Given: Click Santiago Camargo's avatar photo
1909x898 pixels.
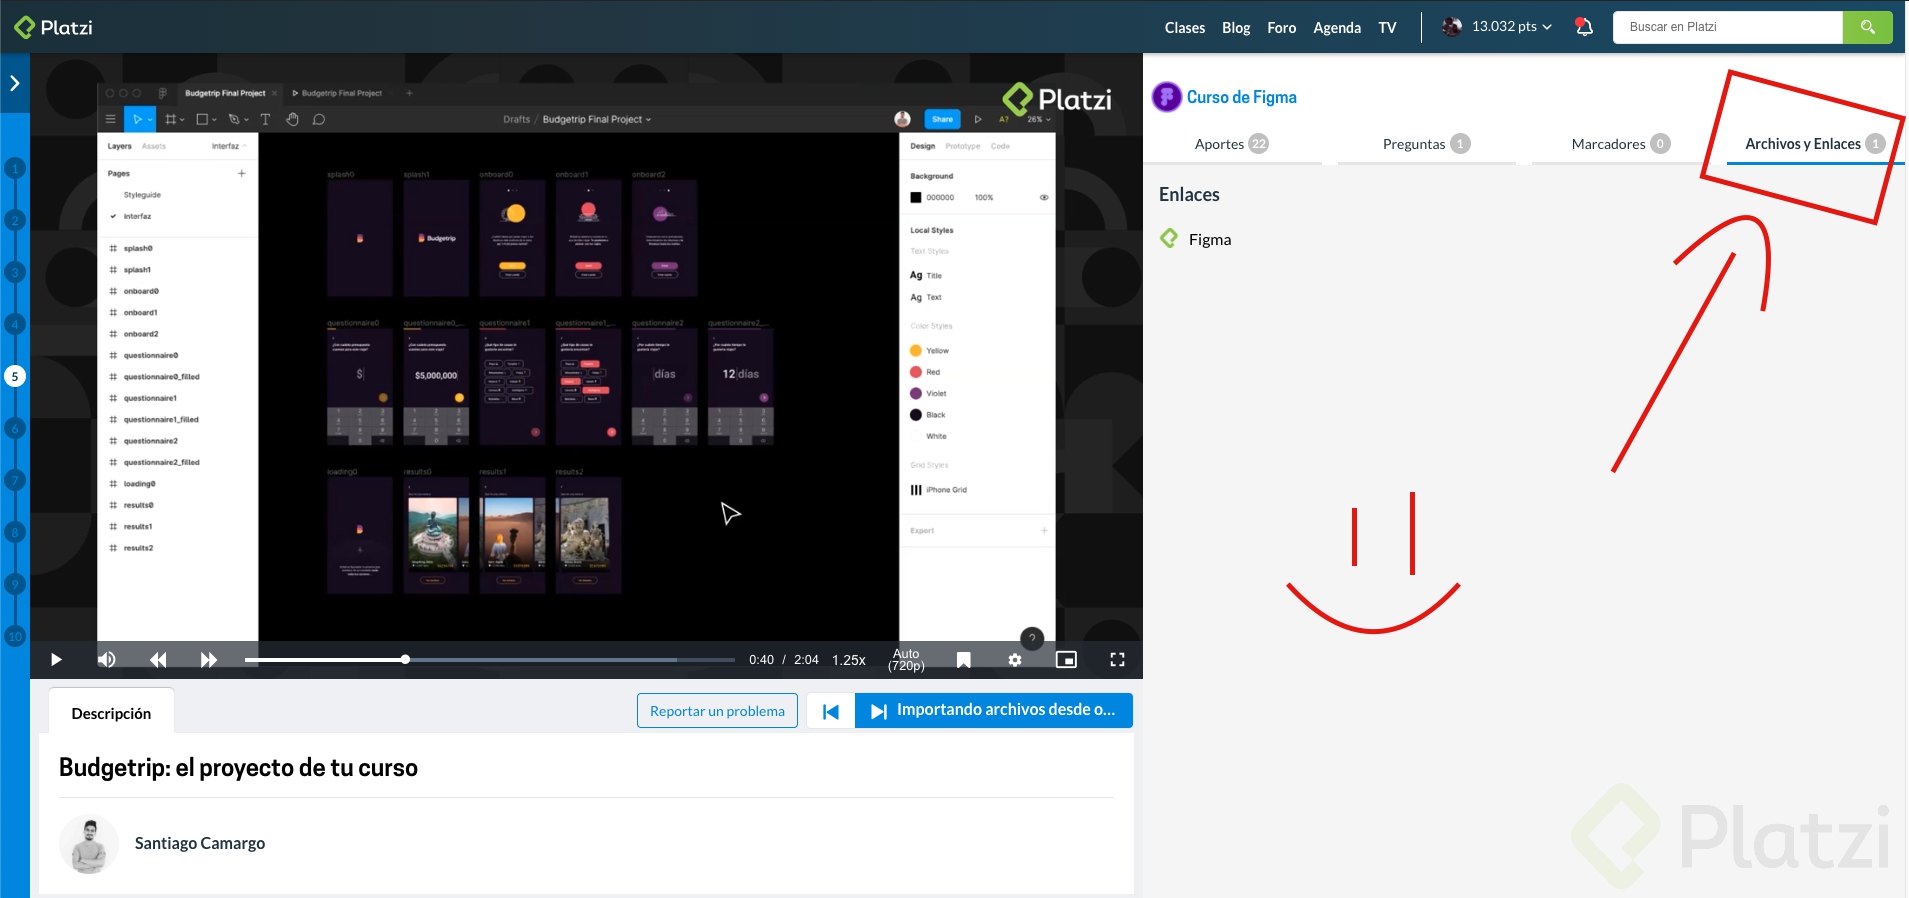Looking at the screenshot, I should [89, 844].
